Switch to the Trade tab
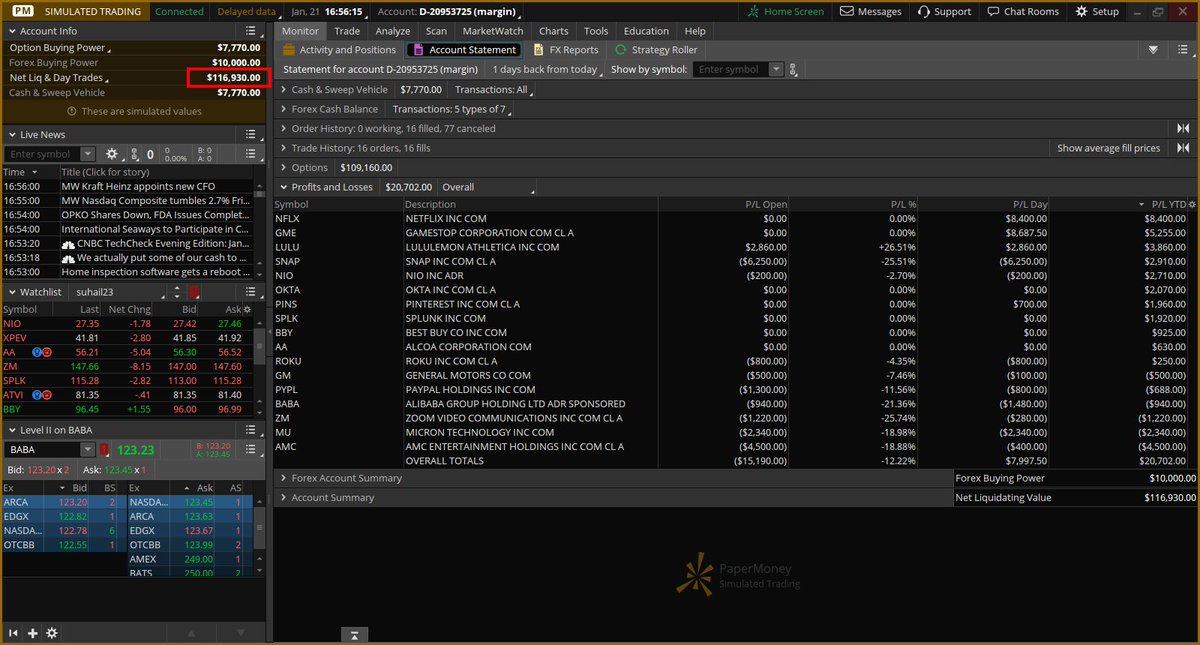The width and height of the screenshot is (1200, 645). [x=347, y=31]
